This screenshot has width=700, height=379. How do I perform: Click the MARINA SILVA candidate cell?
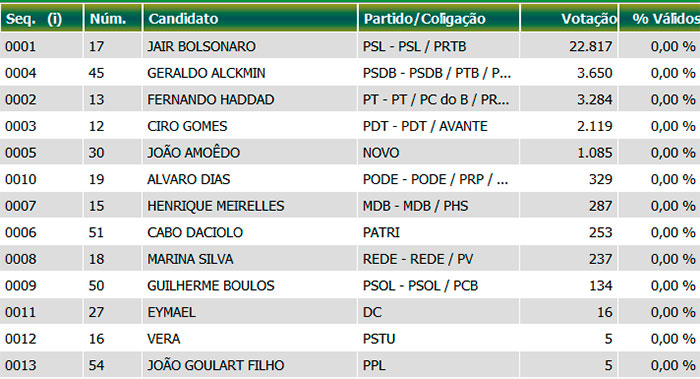(250, 259)
